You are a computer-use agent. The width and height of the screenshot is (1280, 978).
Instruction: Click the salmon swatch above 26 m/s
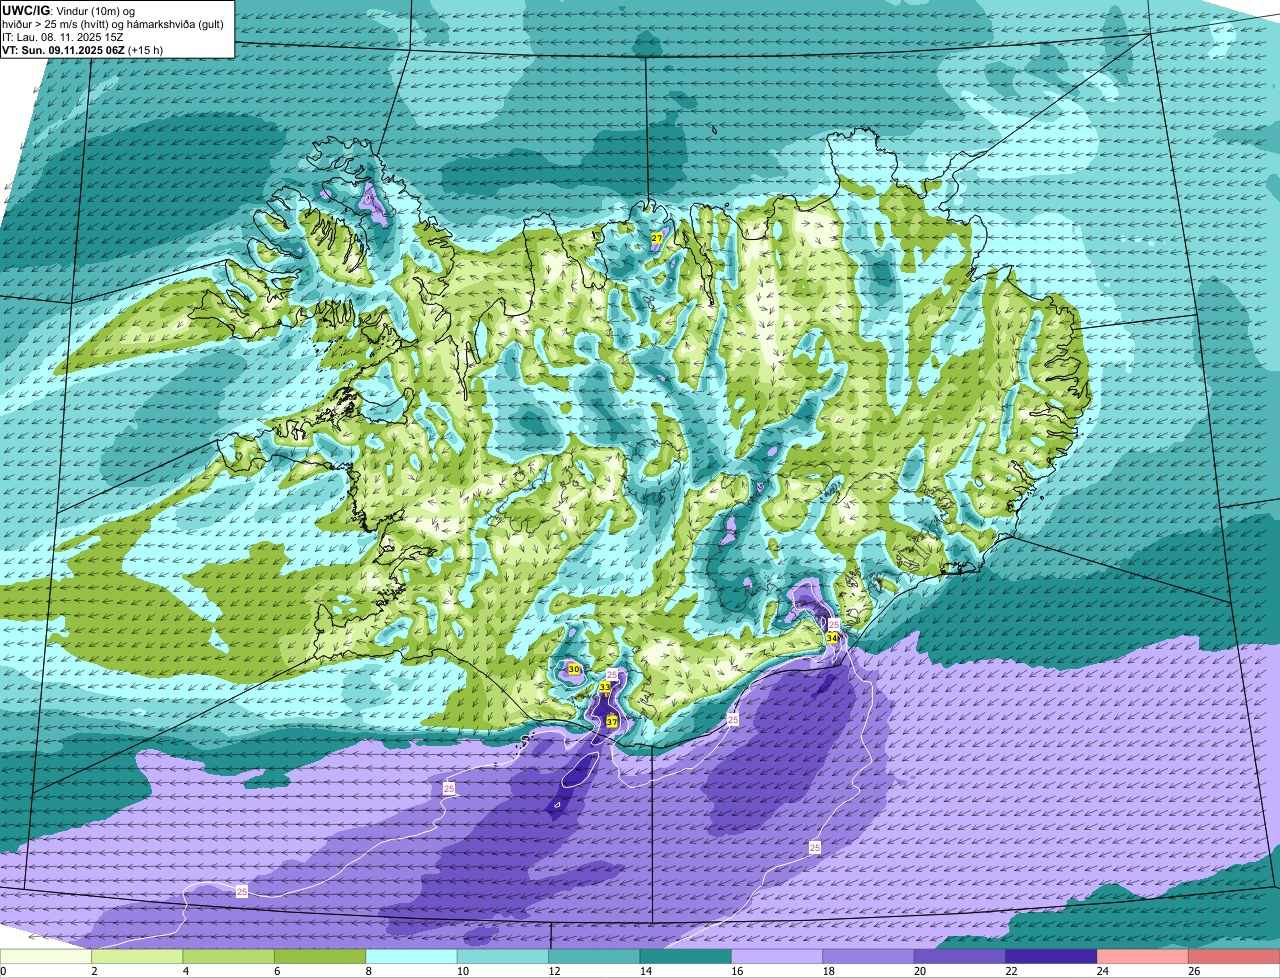click(1235, 956)
